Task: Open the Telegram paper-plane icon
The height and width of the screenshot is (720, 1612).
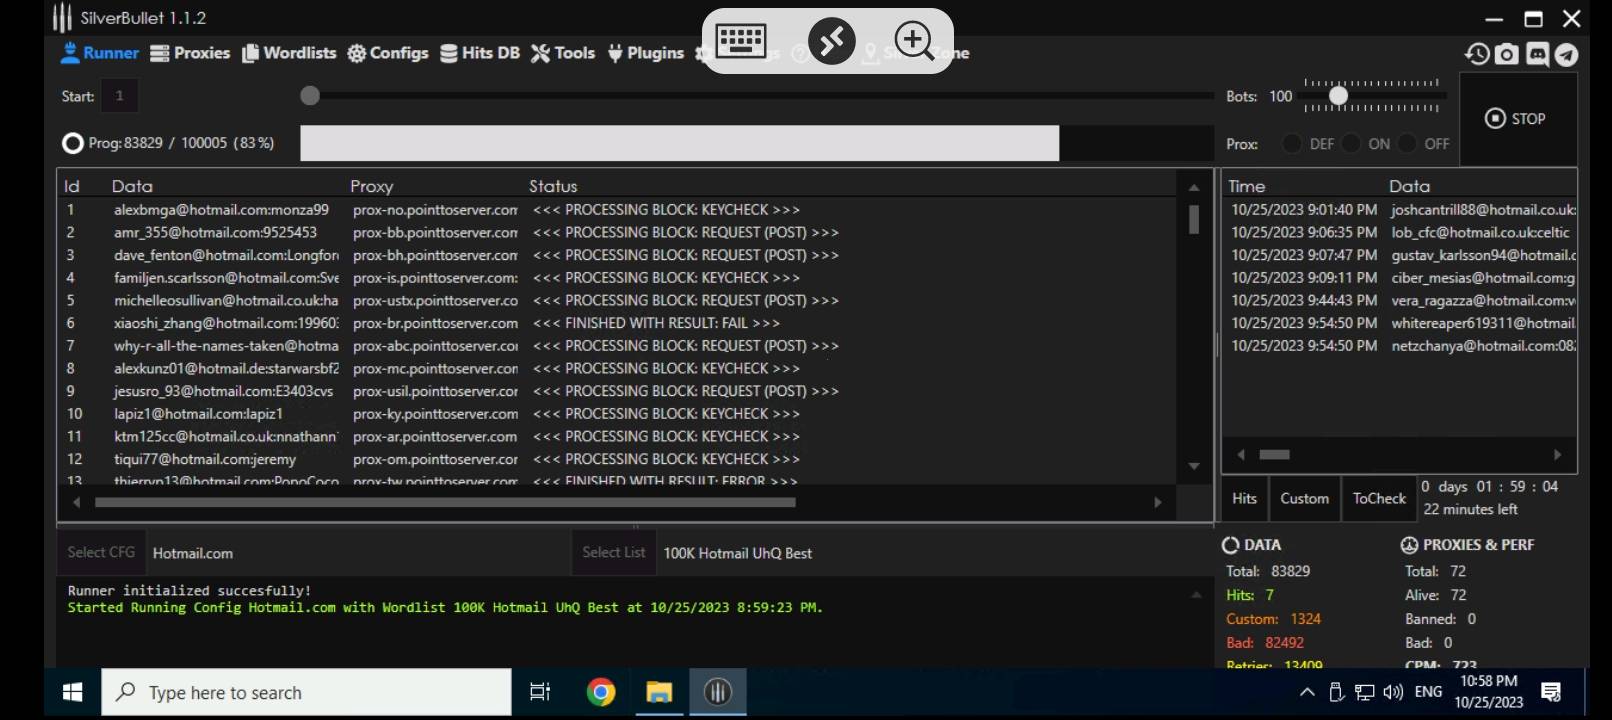Action: [1566, 54]
